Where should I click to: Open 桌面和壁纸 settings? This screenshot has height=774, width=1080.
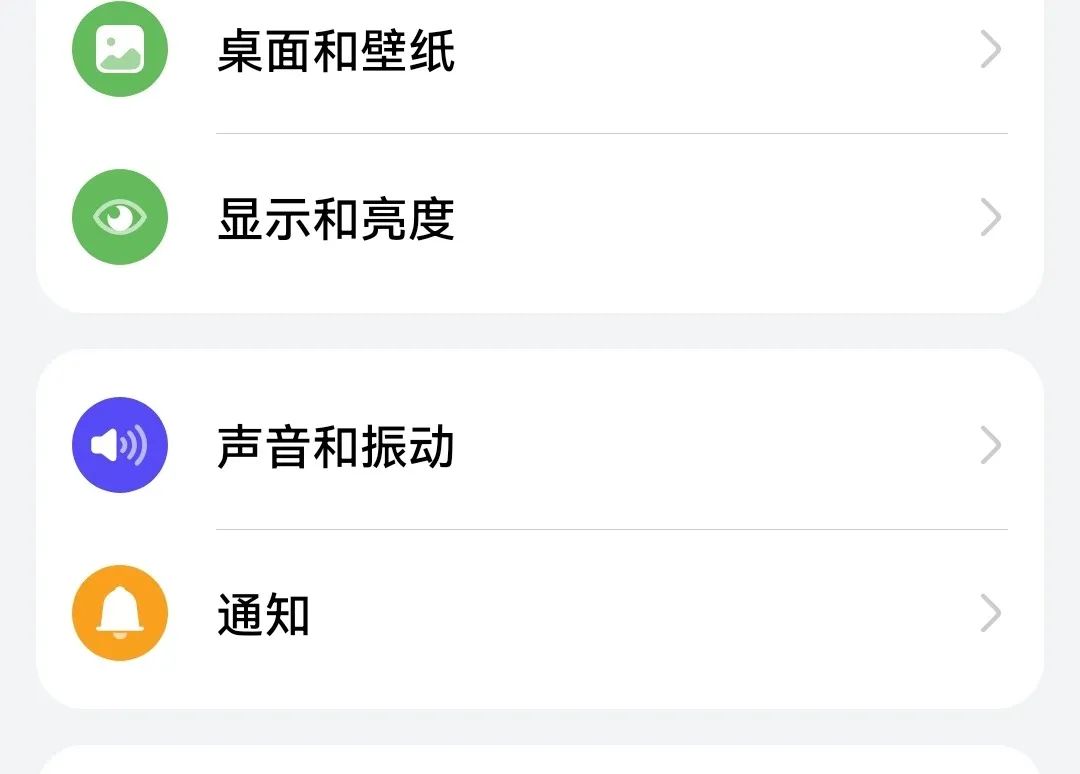point(540,48)
